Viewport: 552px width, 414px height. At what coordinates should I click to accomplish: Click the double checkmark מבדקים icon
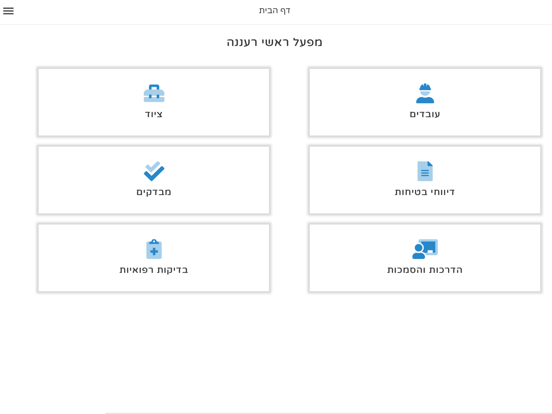(x=154, y=171)
